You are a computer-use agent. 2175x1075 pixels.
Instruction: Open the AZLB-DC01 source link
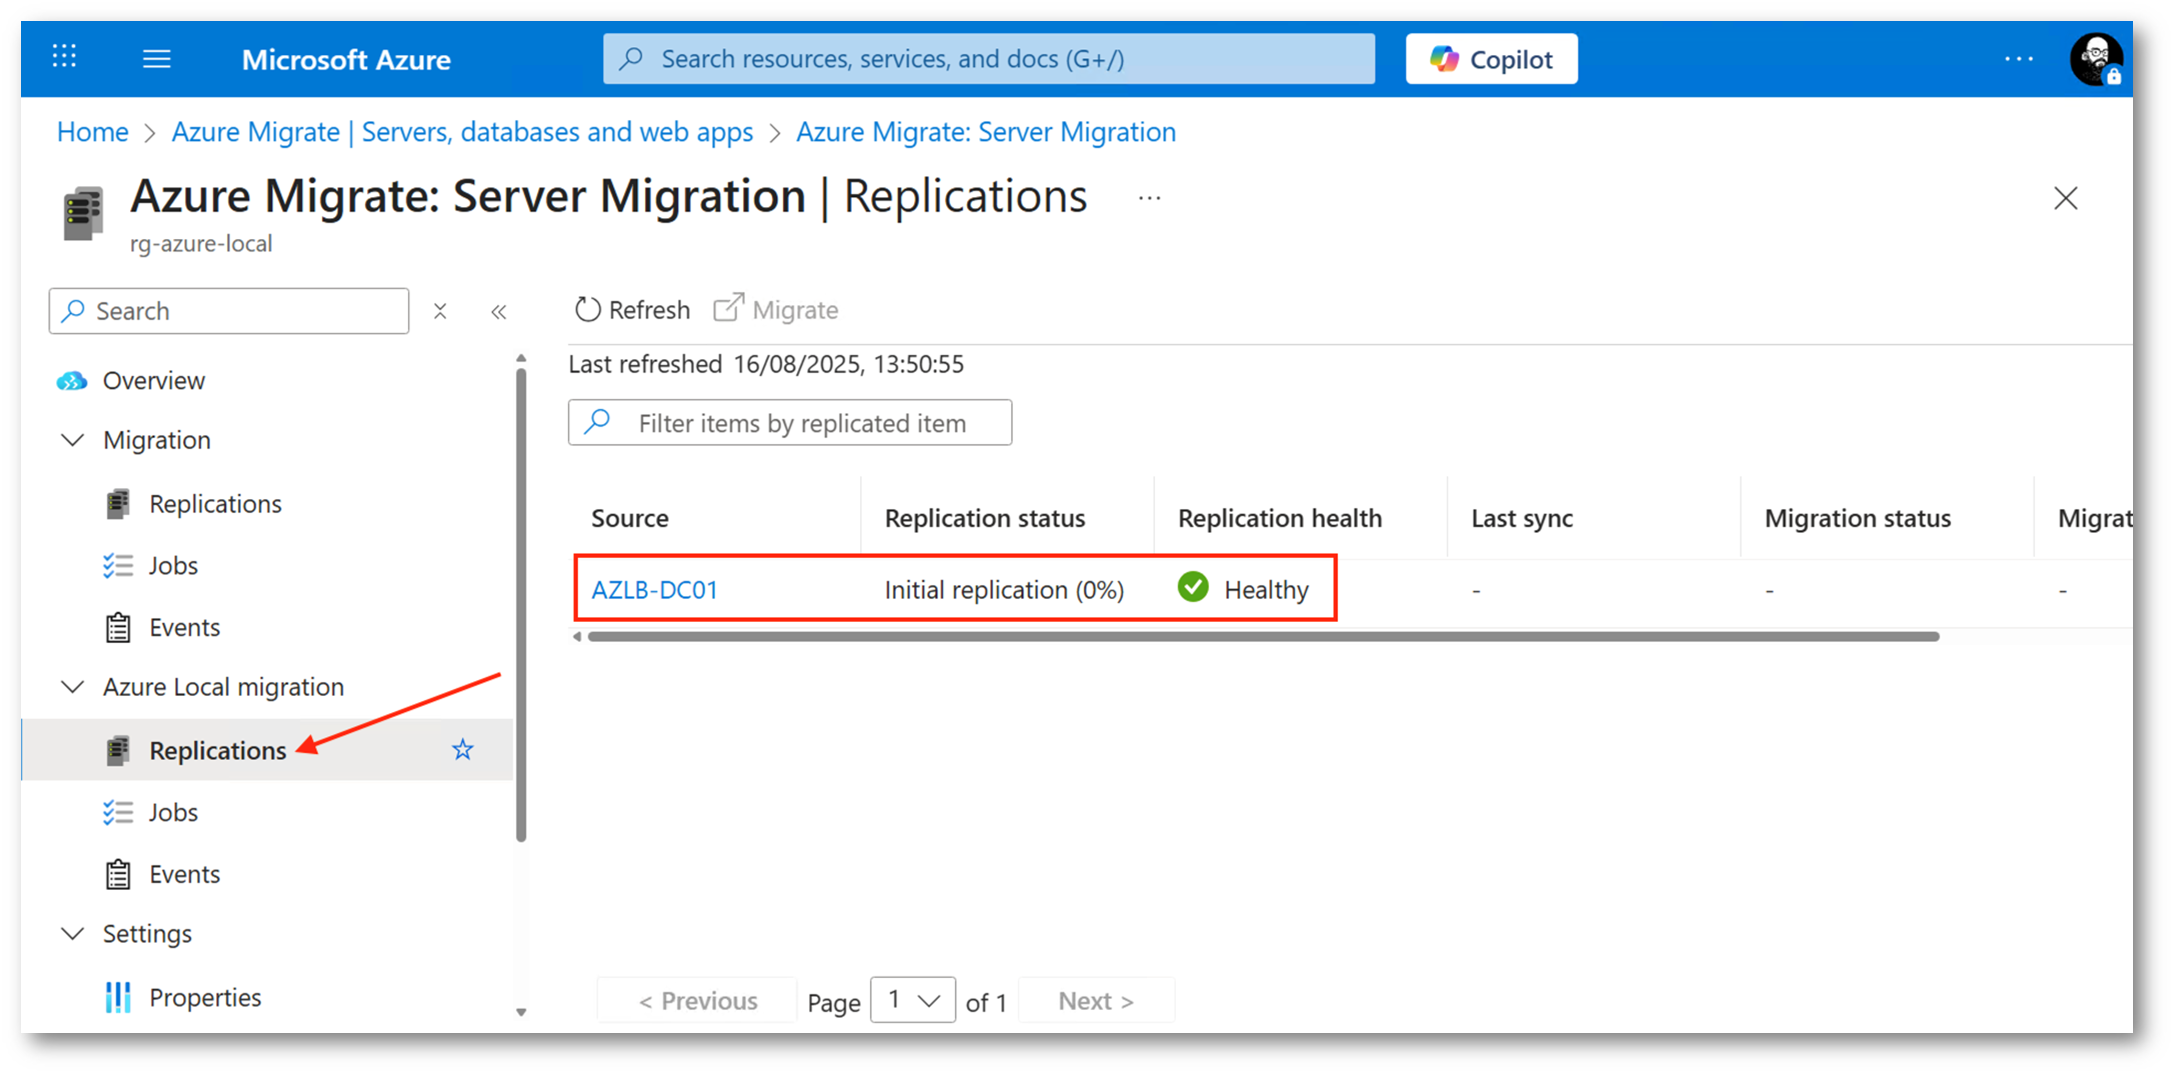point(655,590)
